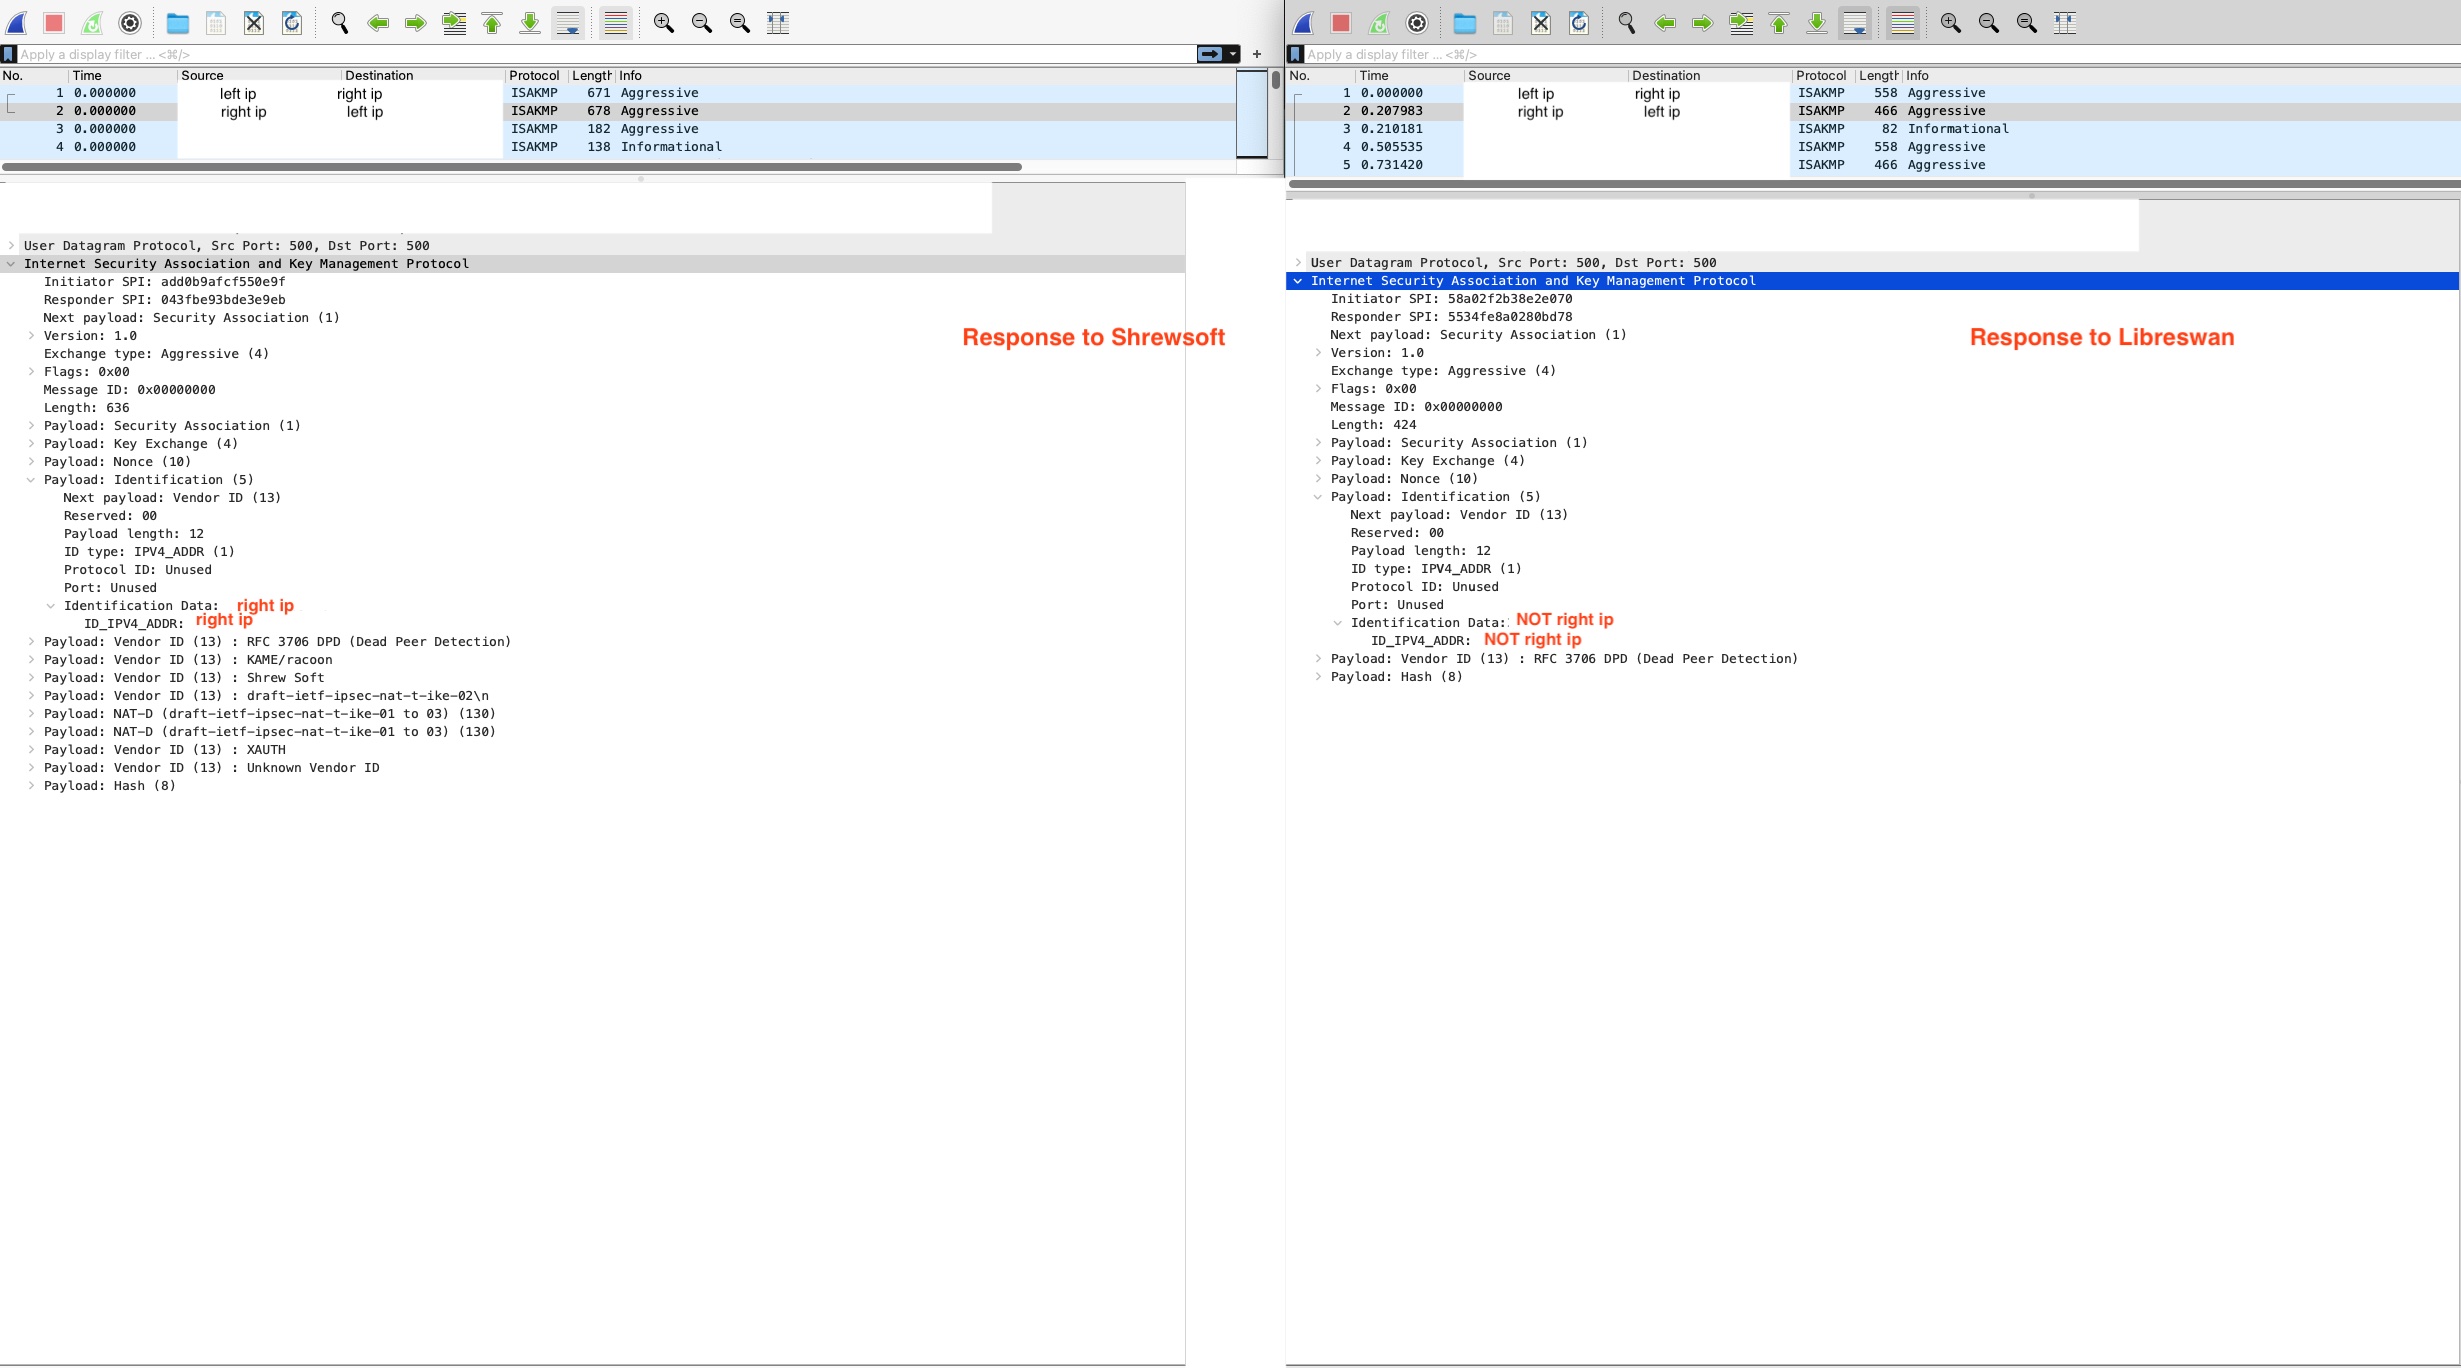Zoom in on the packet list text
This screenshot has width=2461, height=1368.
(663, 22)
